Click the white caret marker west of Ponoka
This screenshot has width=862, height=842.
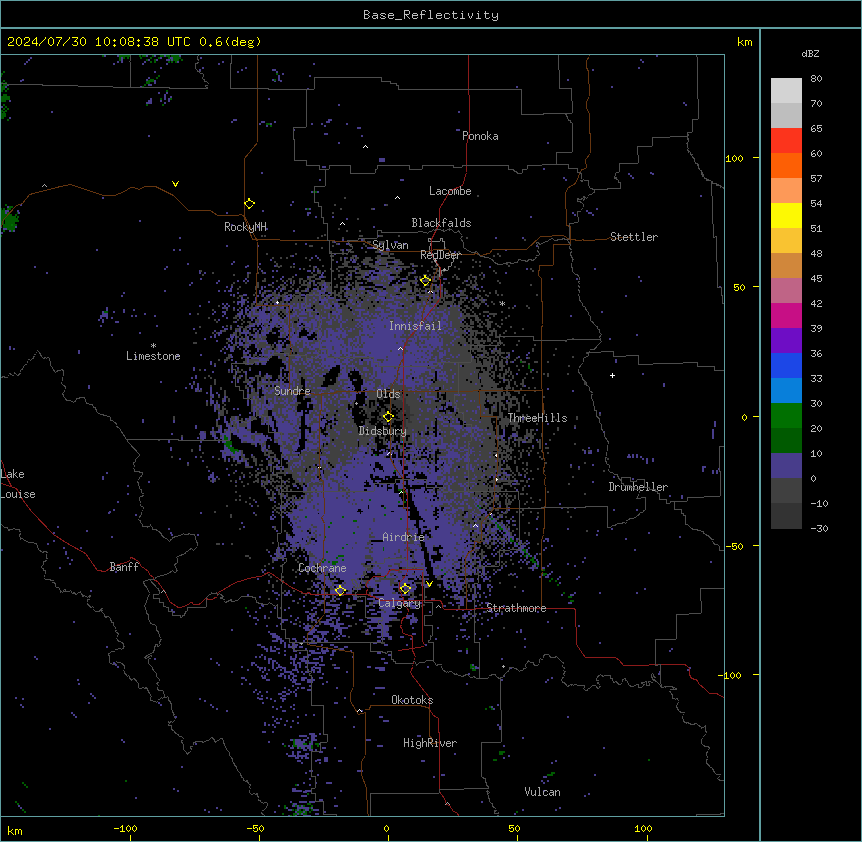[x=365, y=147]
